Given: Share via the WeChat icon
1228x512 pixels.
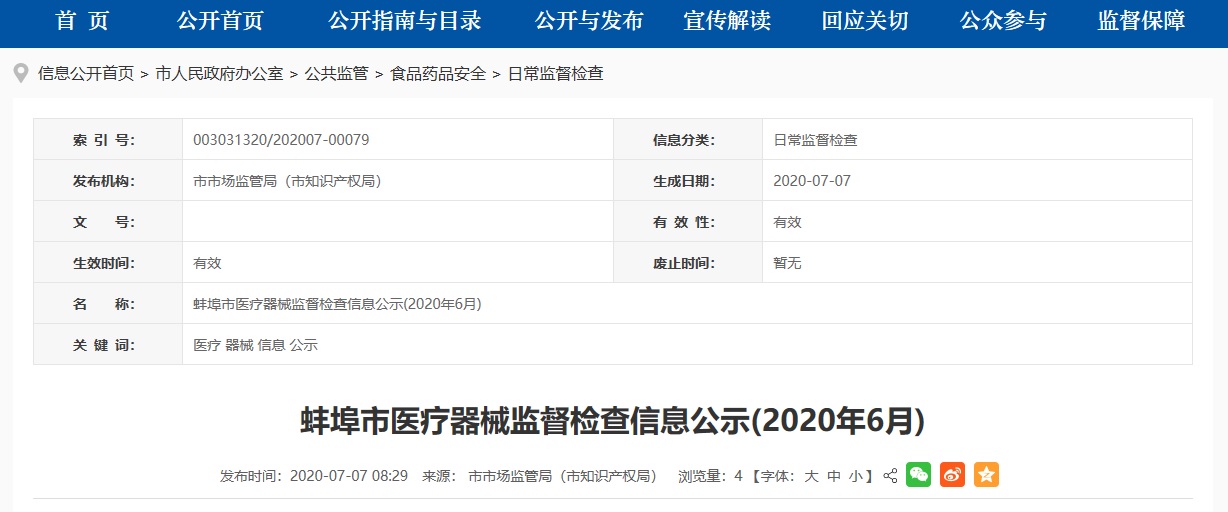Looking at the screenshot, I should pyautogui.click(x=918, y=475).
